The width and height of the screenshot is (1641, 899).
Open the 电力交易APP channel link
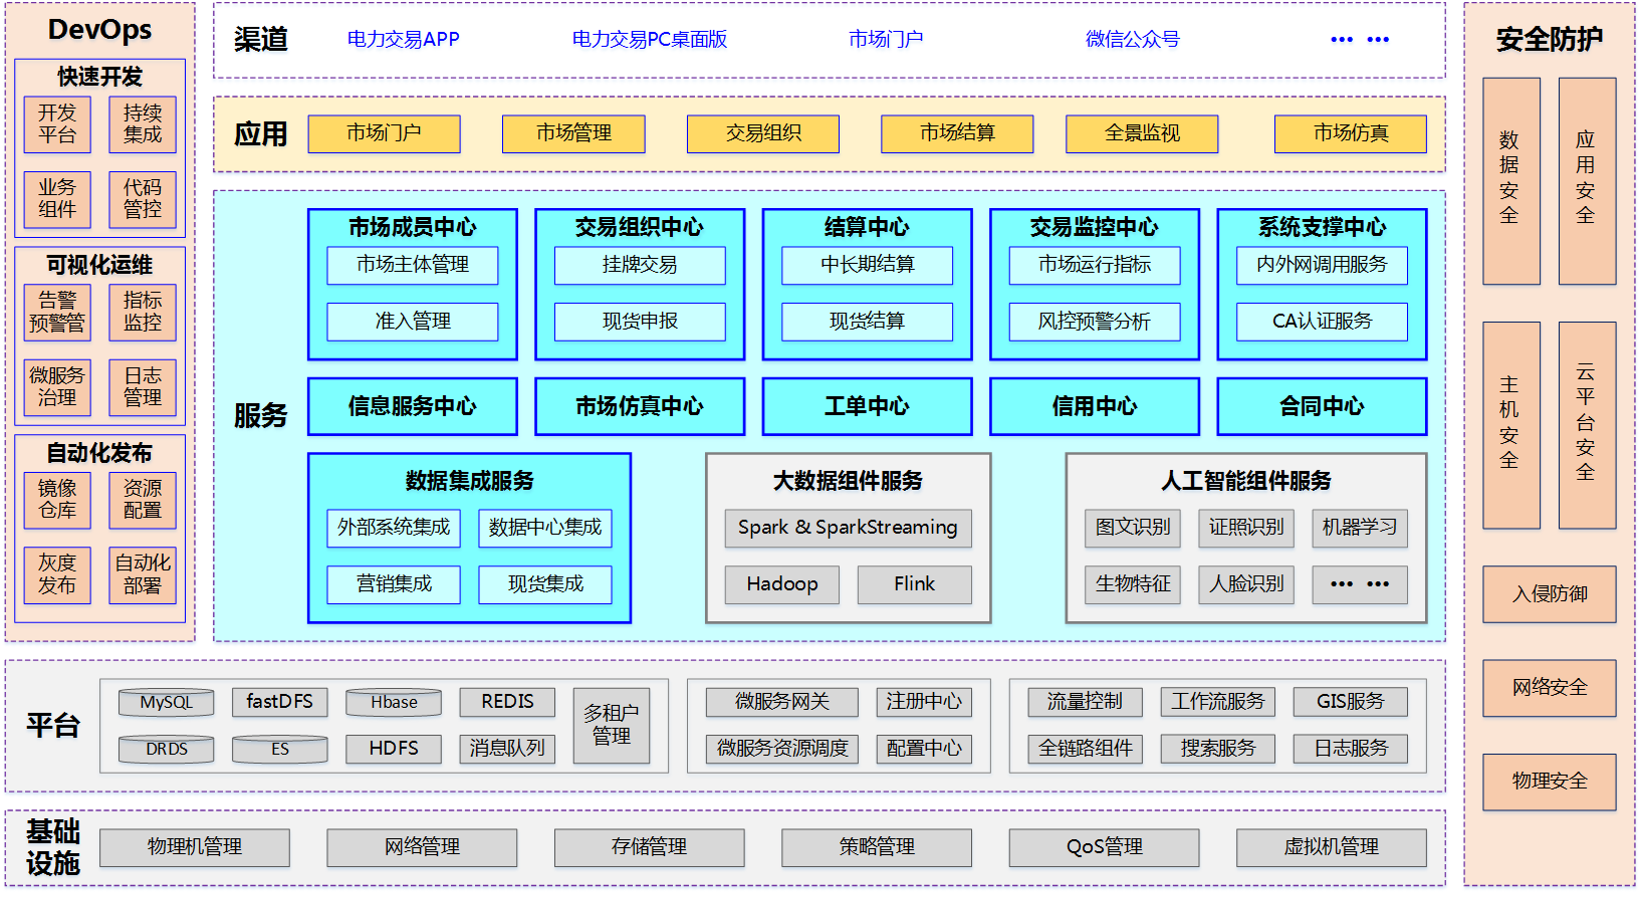(403, 39)
